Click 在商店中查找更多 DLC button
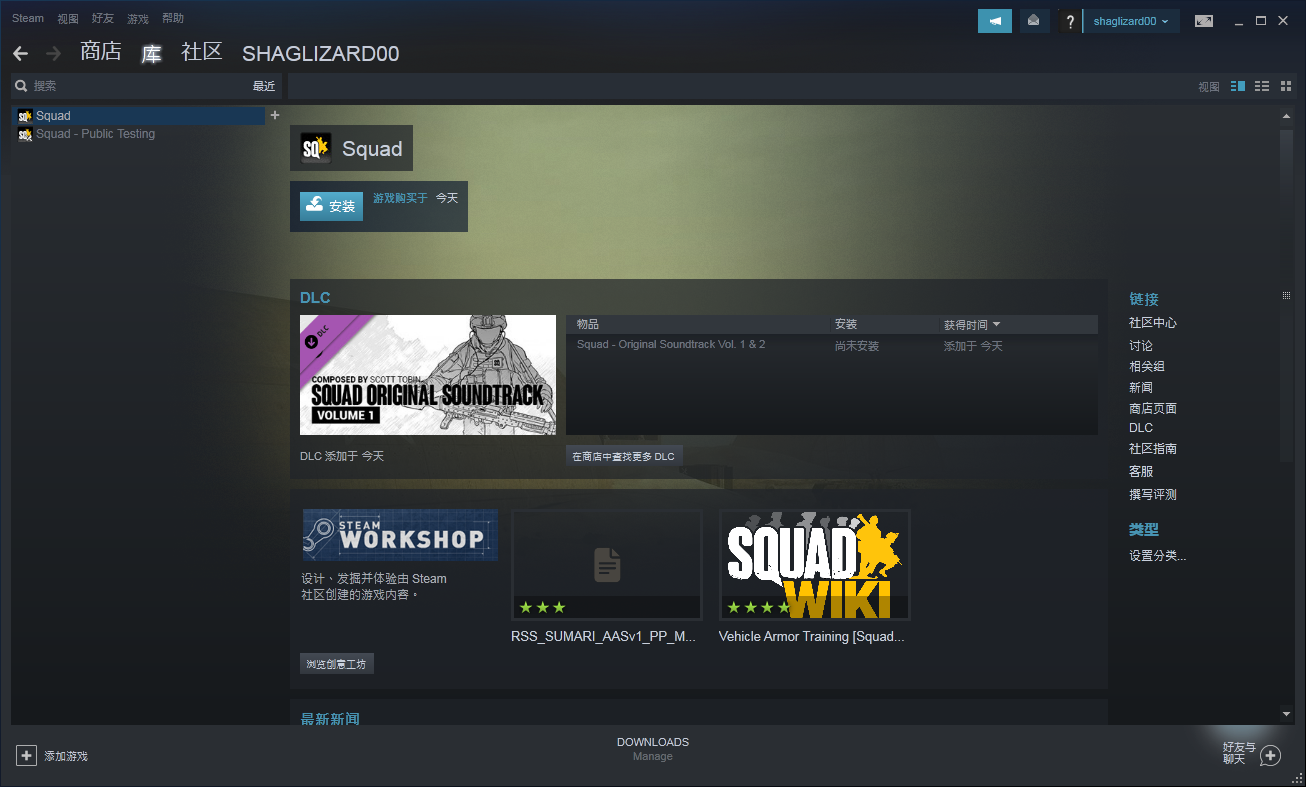This screenshot has width=1306, height=787. pos(624,456)
